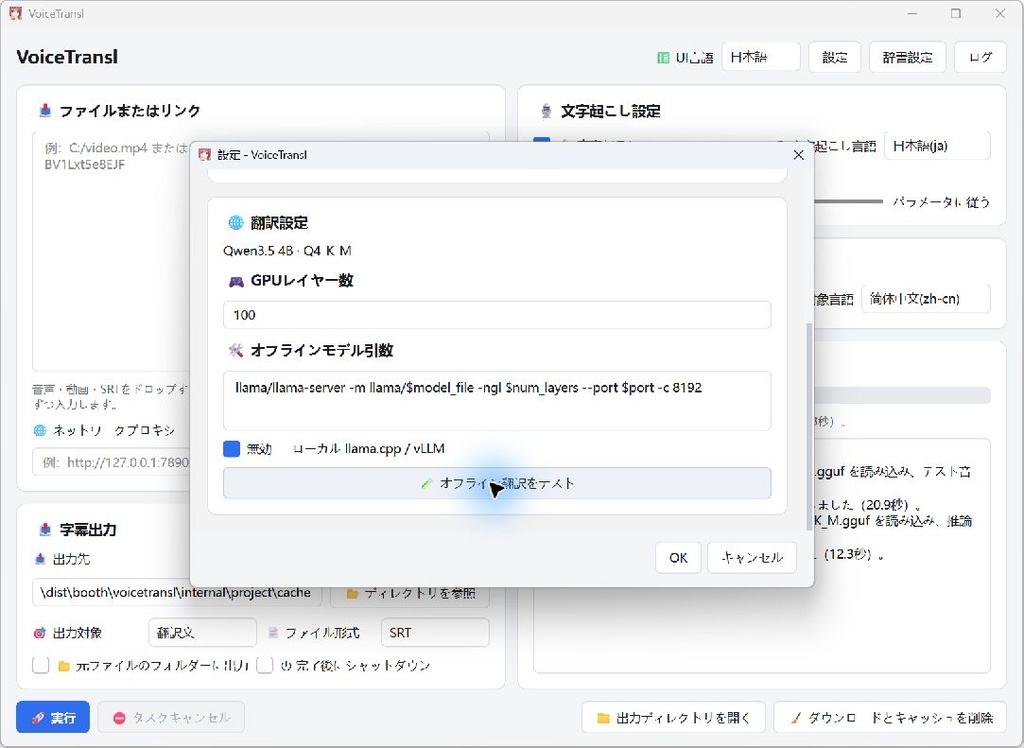
Task: Click the globe icon beside 翻訳設定
Action: click(235, 223)
